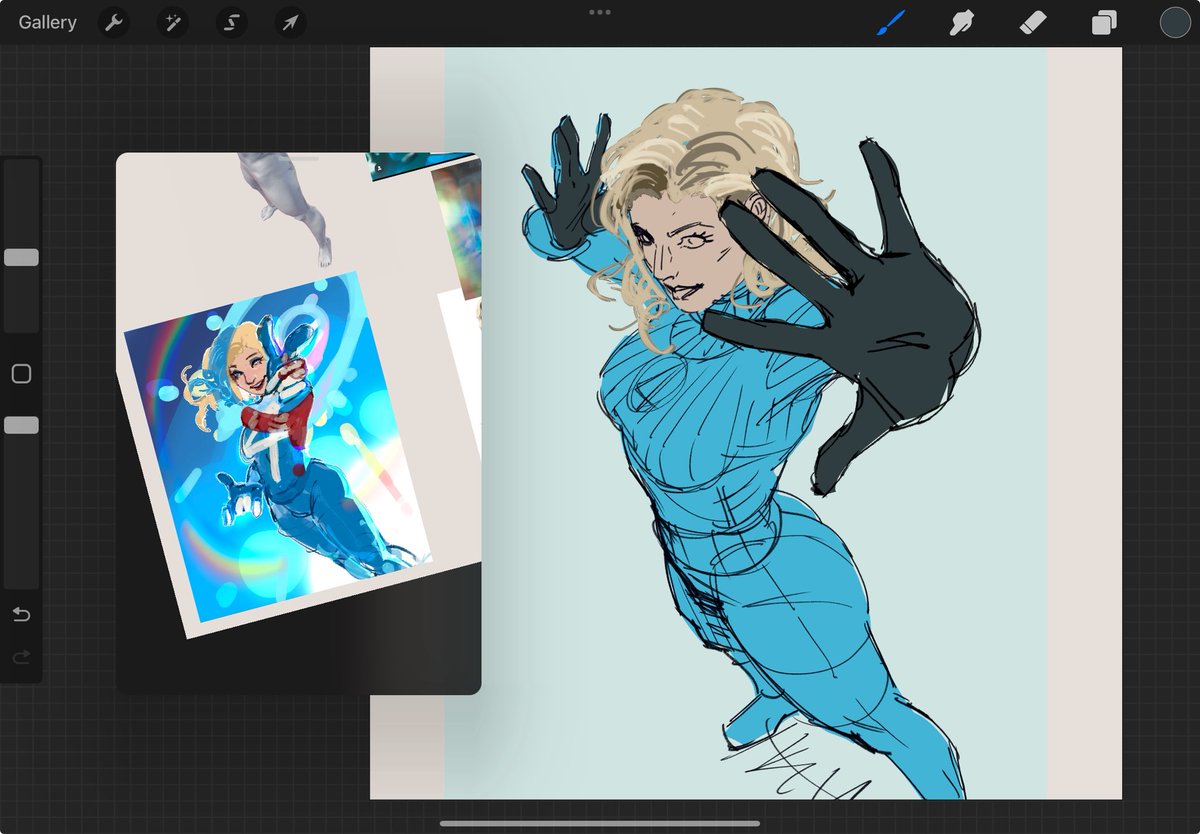Viewport: 1200px width, 834px height.
Task: Tap the modify square button between sliders
Action: 21,372
